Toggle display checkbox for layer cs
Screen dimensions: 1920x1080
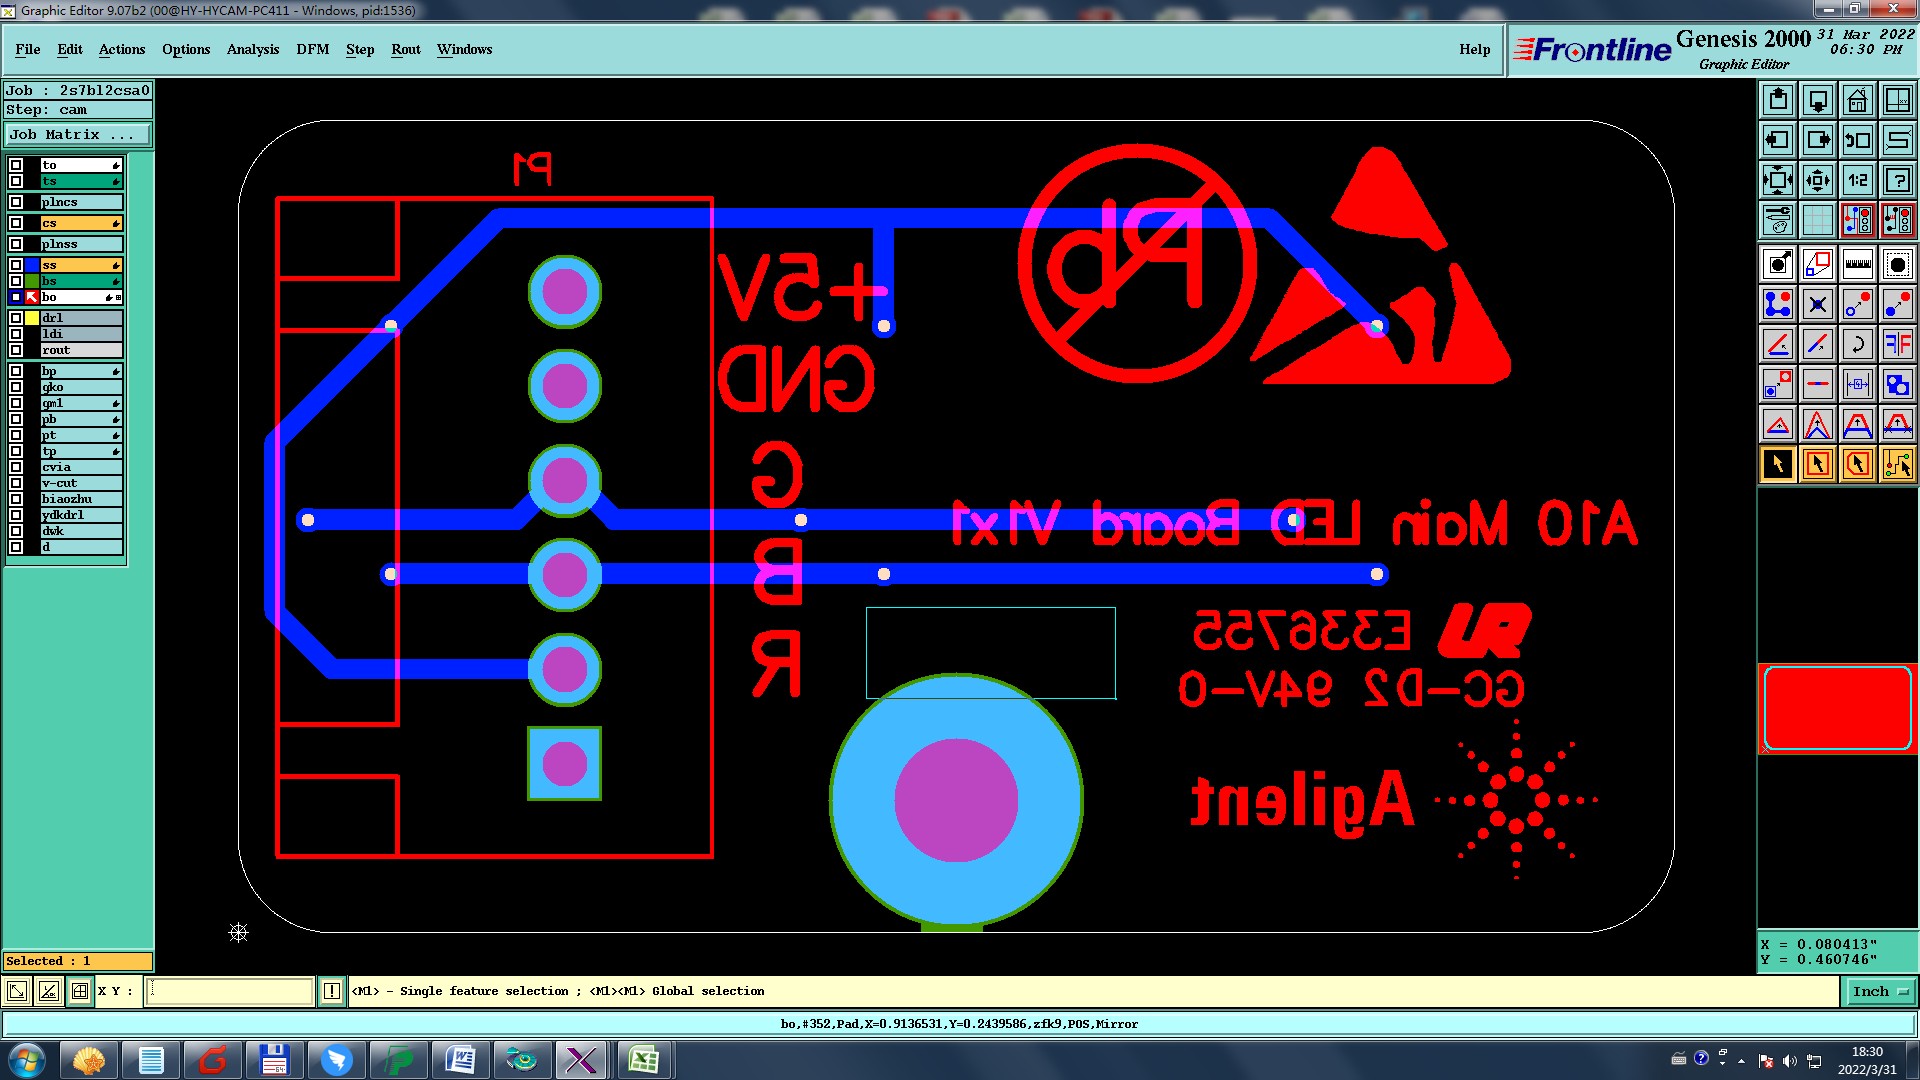point(16,223)
